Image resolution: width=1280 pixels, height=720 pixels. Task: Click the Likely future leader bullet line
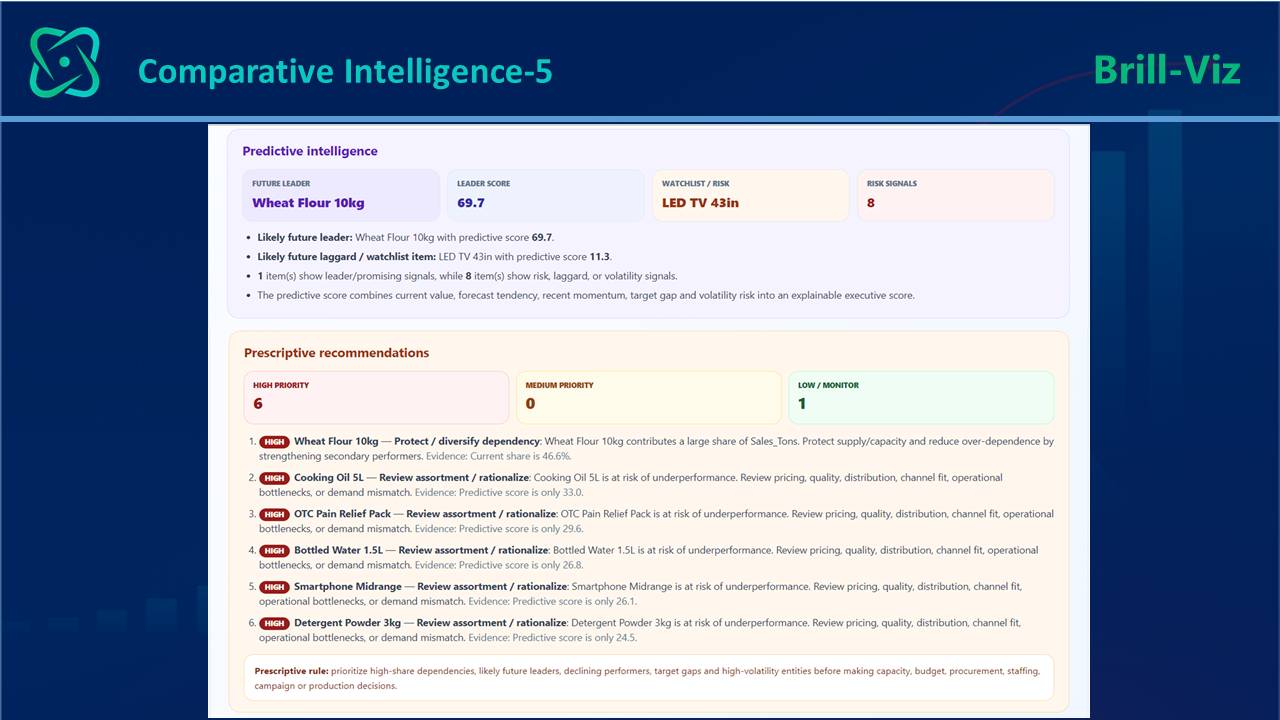click(x=405, y=238)
